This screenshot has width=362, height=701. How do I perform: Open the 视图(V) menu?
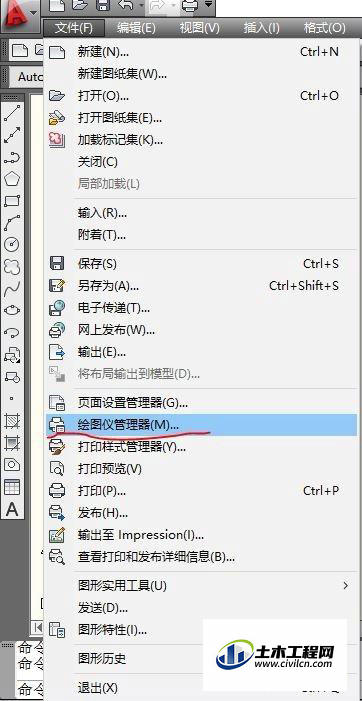(199, 28)
